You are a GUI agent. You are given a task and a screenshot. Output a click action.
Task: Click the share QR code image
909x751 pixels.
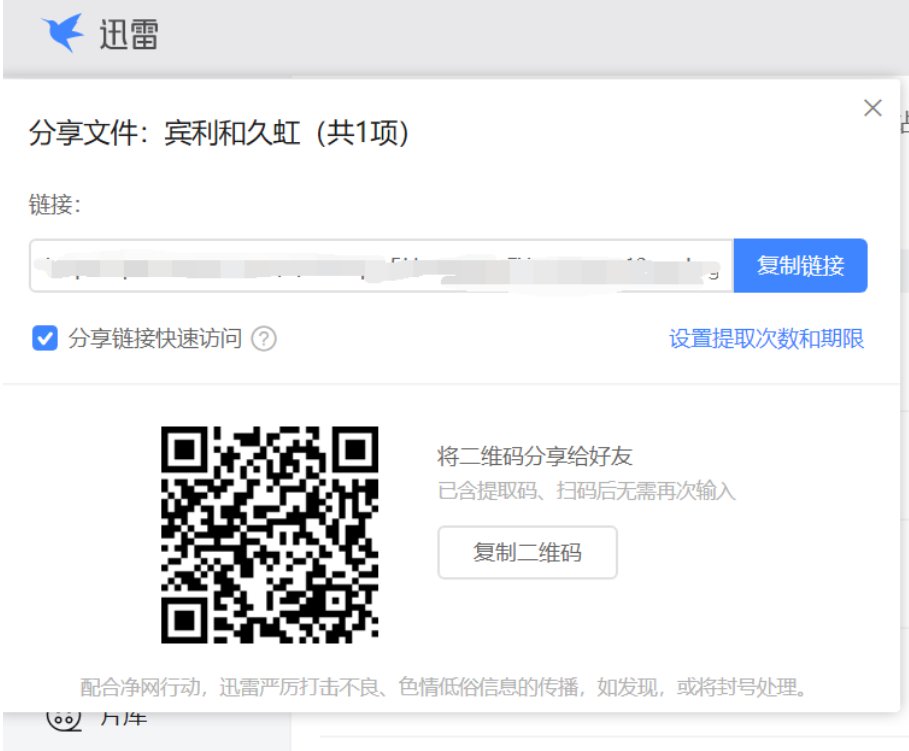point(270,535)
